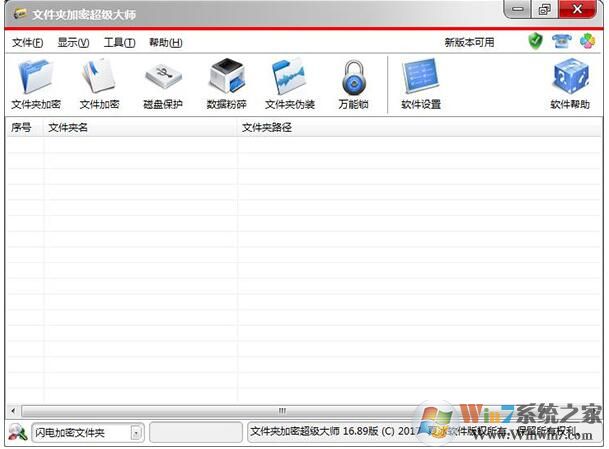The width and height of the screenshot is (609, 449).
Task: Open the 万能锁 universal lock tool
Action: pyautogui.click(x=353, y=84)
